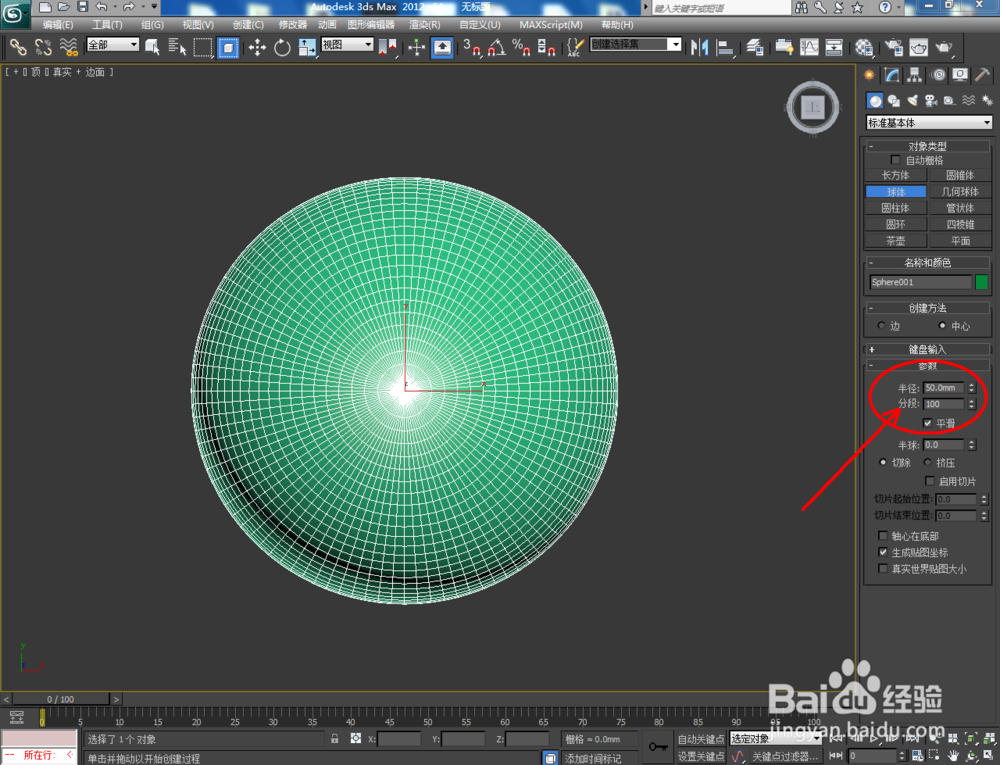The image size is (1000, 765).
Task: Select the Shapes creation category
Action: (893, 101)
